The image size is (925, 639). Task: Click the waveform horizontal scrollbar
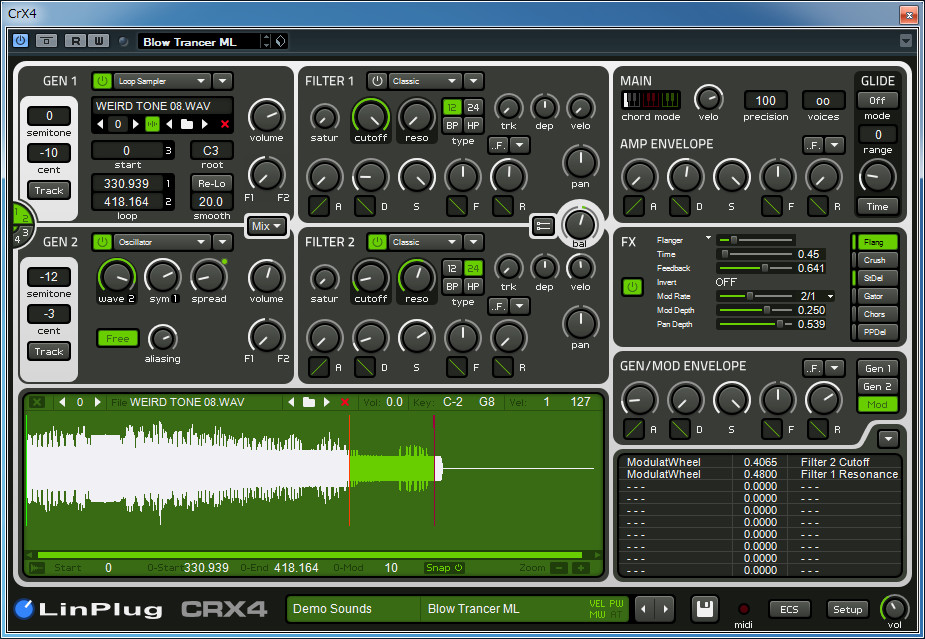click(310, 555)
